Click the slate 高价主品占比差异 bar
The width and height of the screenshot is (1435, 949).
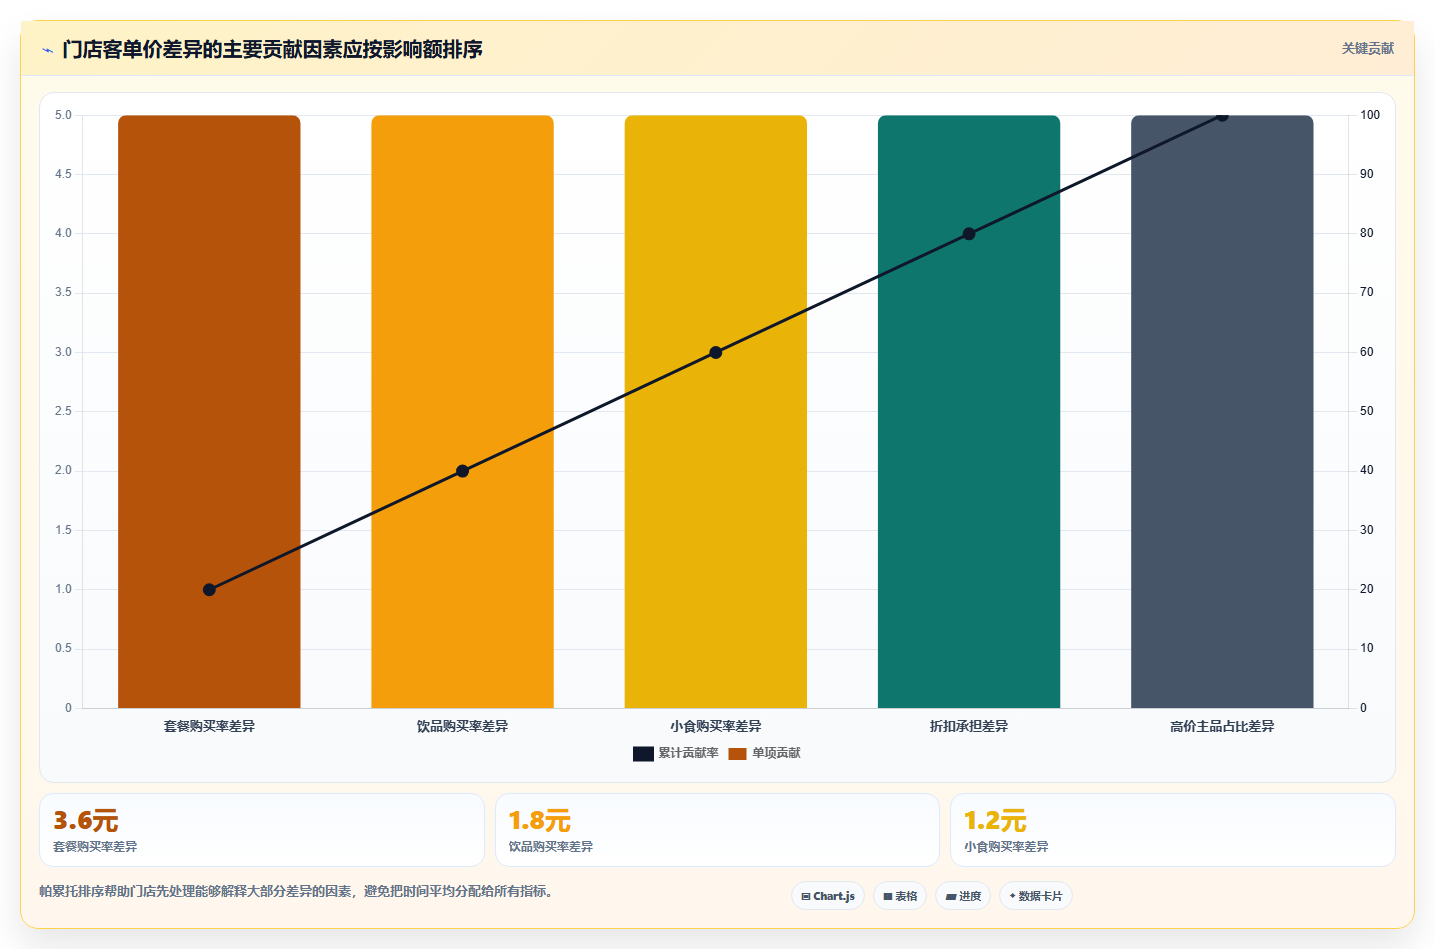click(x=1222, y=411)
